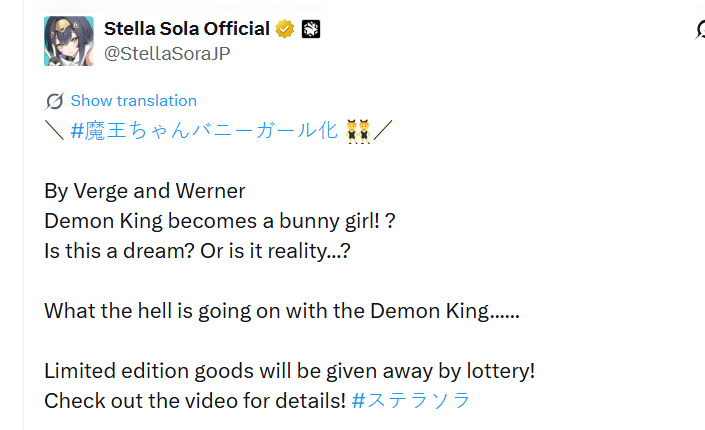Open the #魔王ちゃんバニーガール化 hashtag

pyautogui.click(x=204, y=131)
